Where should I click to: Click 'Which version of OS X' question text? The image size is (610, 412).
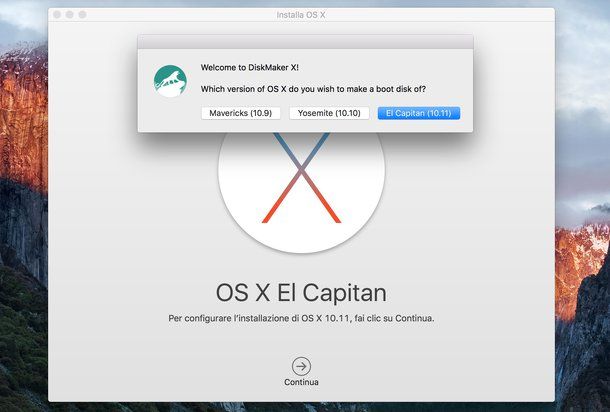[x=313, y=89]
